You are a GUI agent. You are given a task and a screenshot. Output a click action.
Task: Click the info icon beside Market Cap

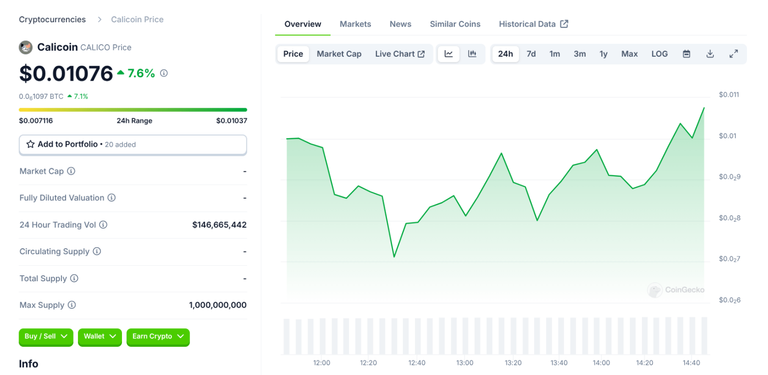pyautogui.click(x=71, y=171)
